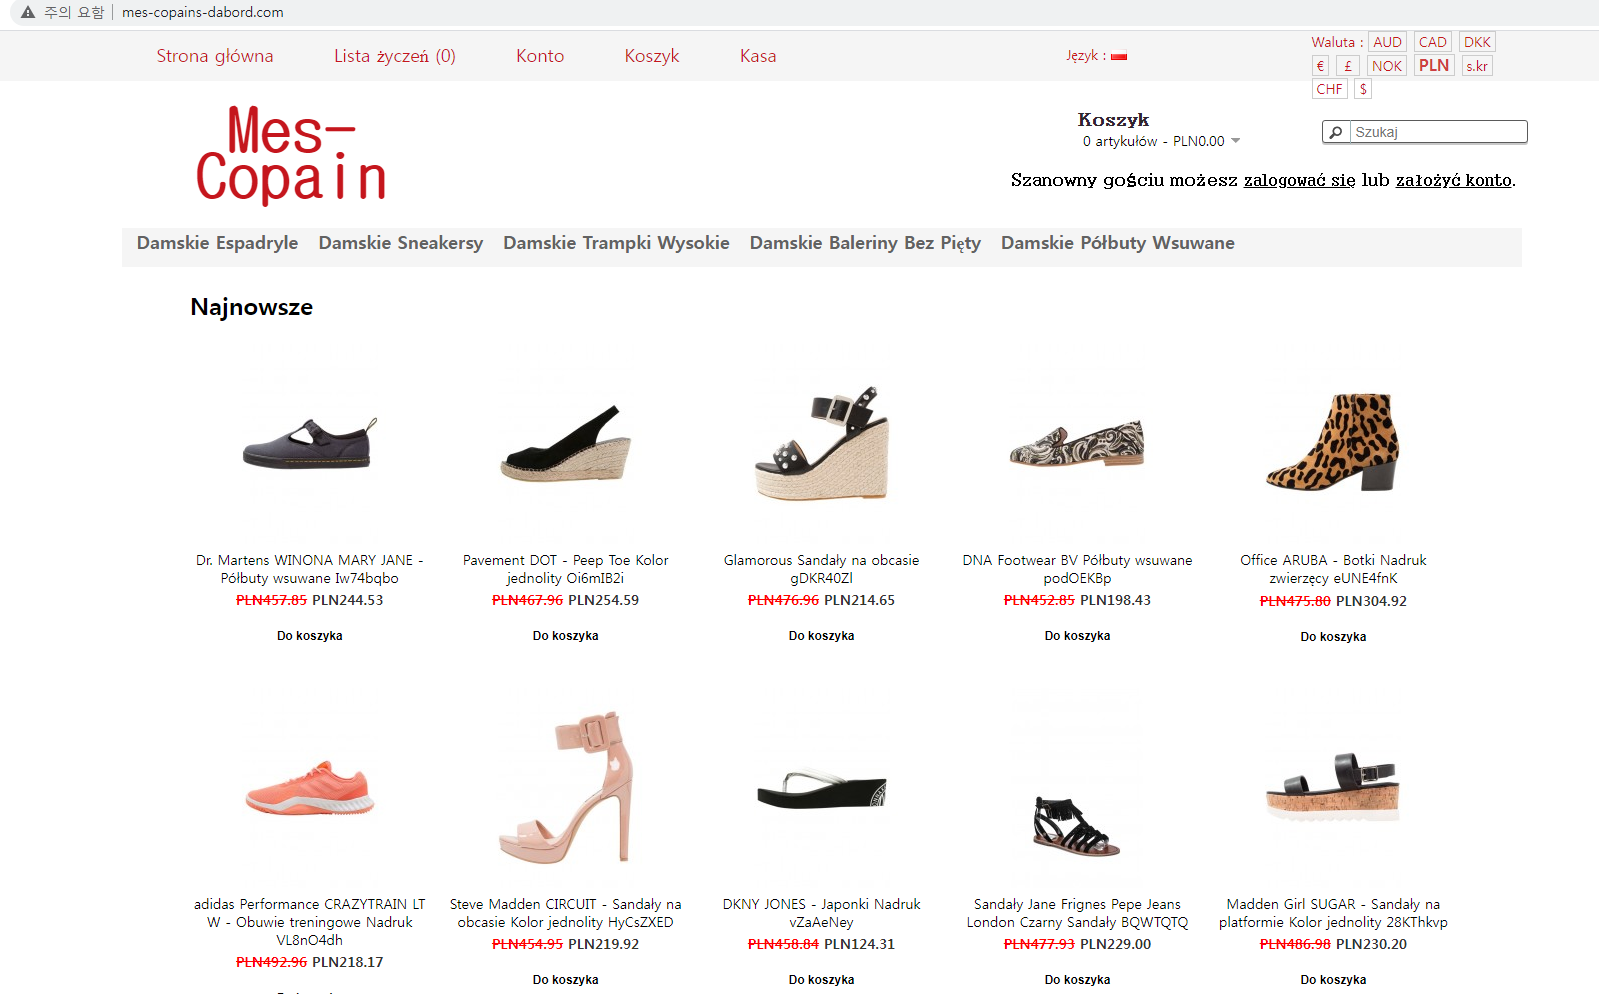Open DNA Footwear loafer image
The width and height of the screenshot is (1599, 994).
click(1077, 443)
